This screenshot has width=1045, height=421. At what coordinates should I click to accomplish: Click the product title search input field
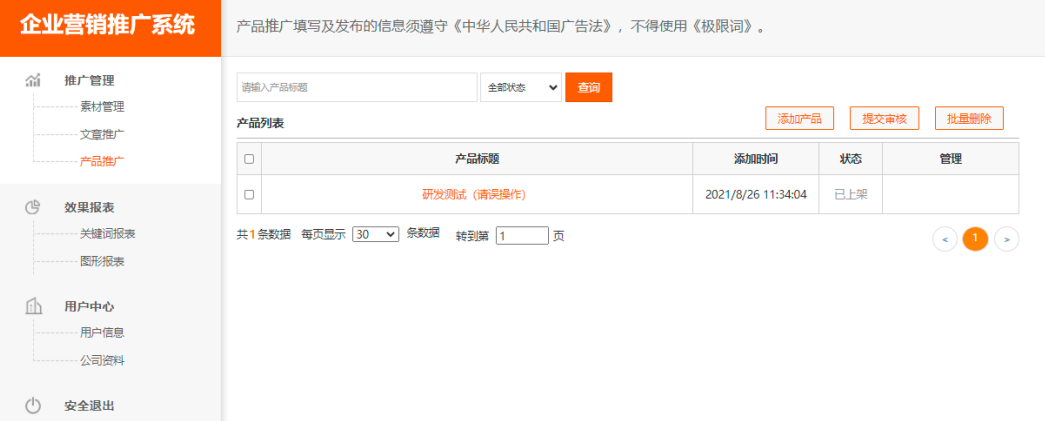click(x=356, y=88)
